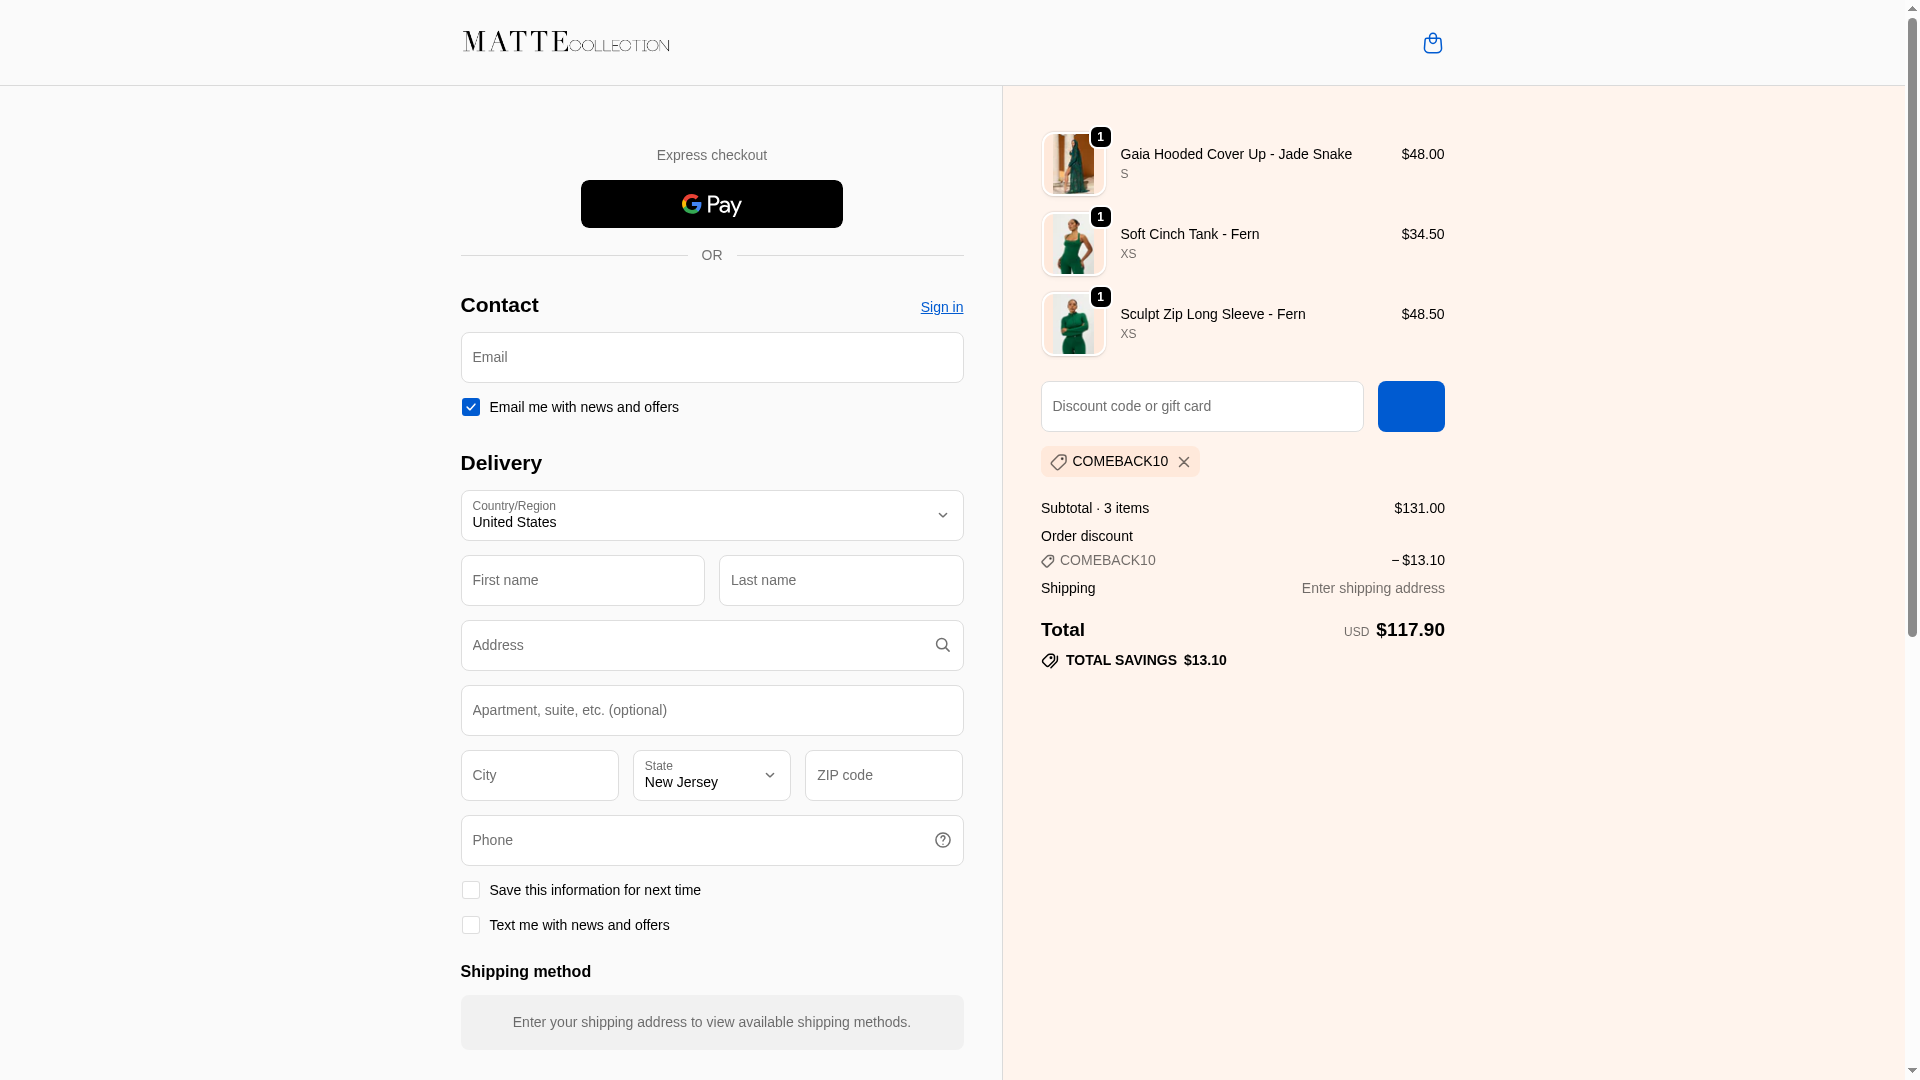The image size is (1920, 1080).
Task: Click the Soft Cinch Tank product image
Action: 1073,244
